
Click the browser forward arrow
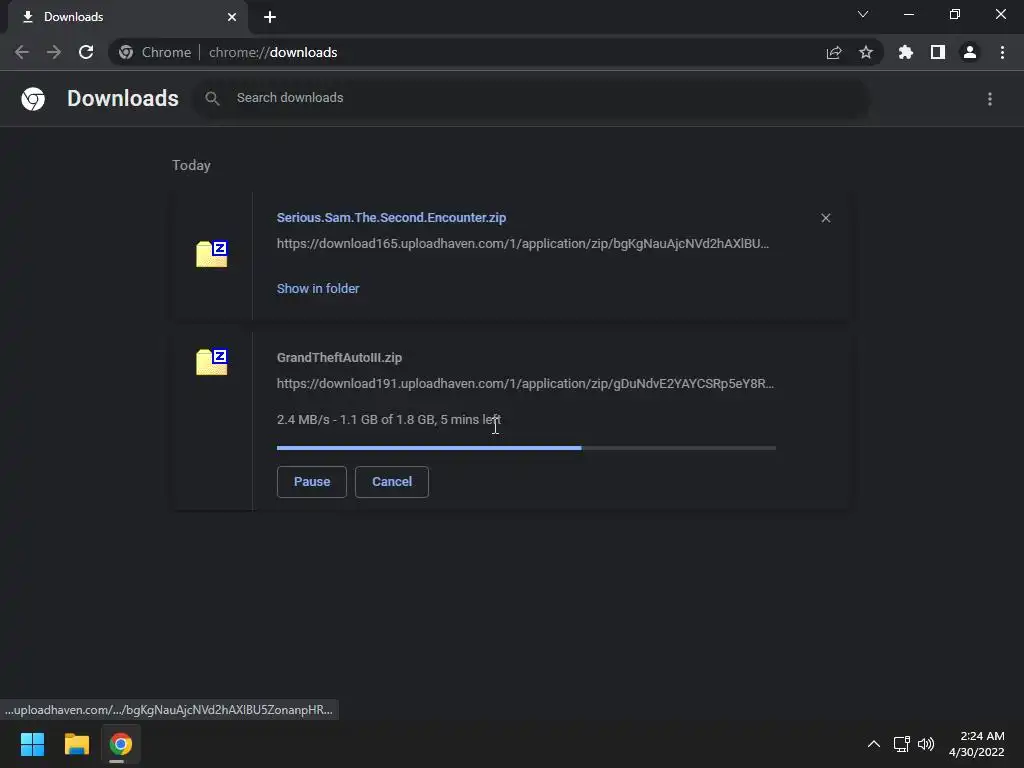pyautogui.click(x=54, y=52)
